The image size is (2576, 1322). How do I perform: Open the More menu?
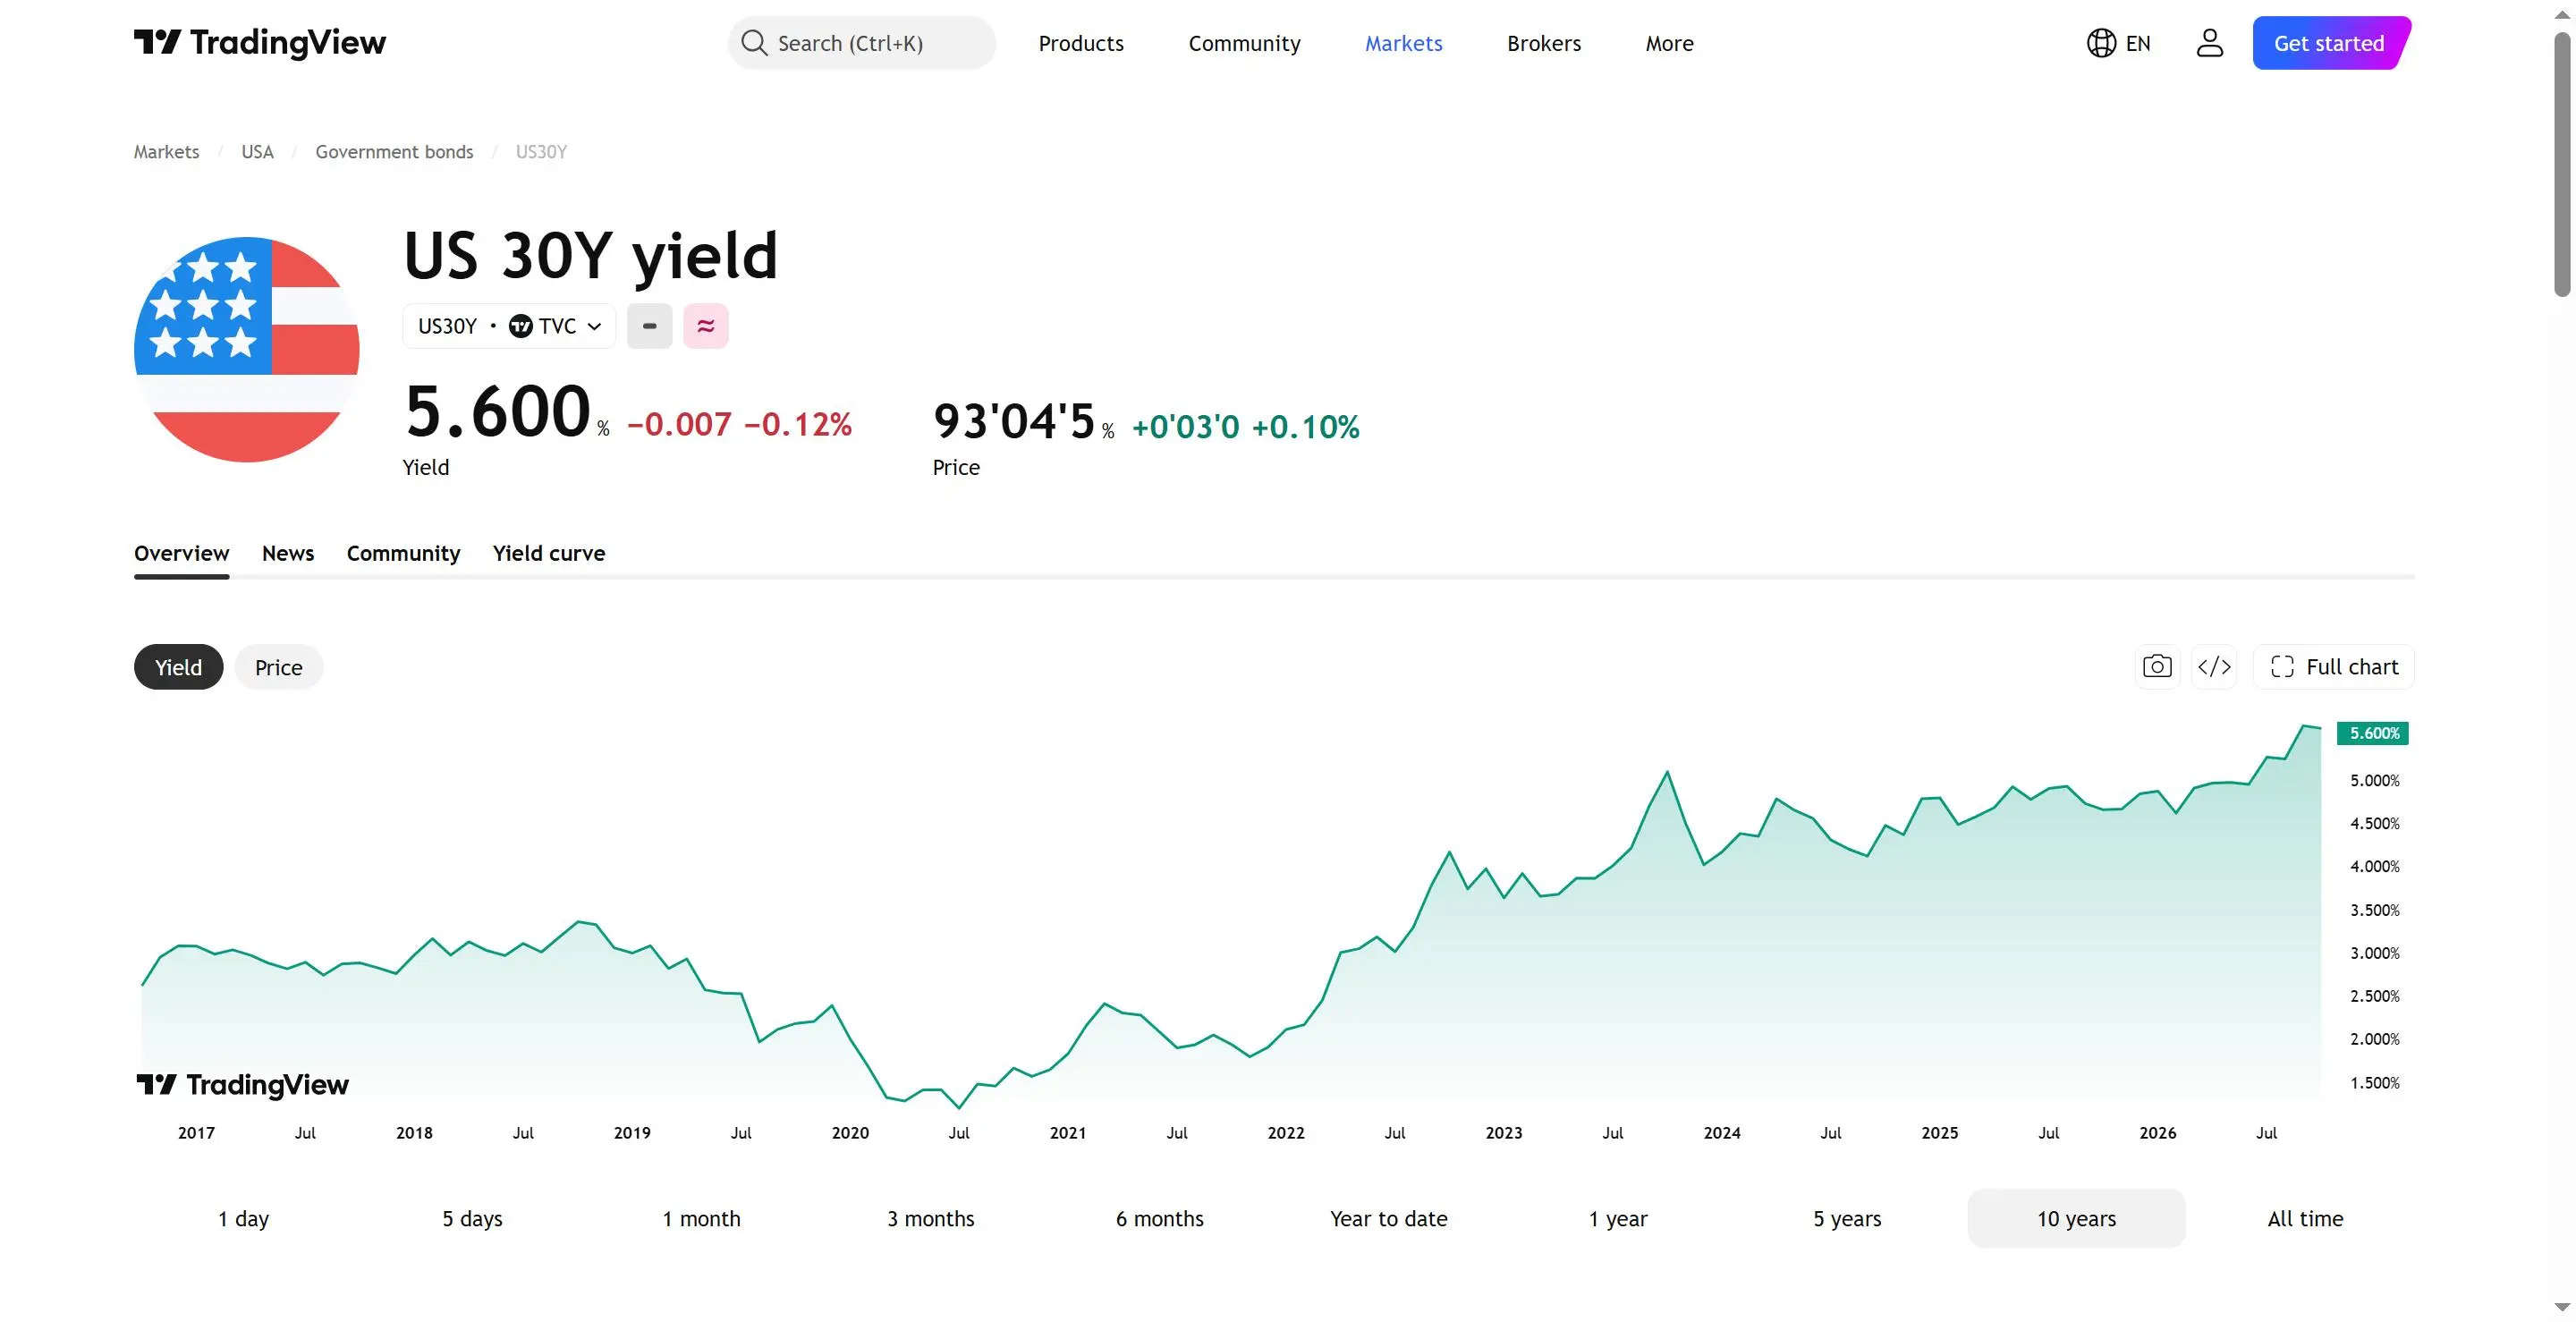tap(1669, 43)
